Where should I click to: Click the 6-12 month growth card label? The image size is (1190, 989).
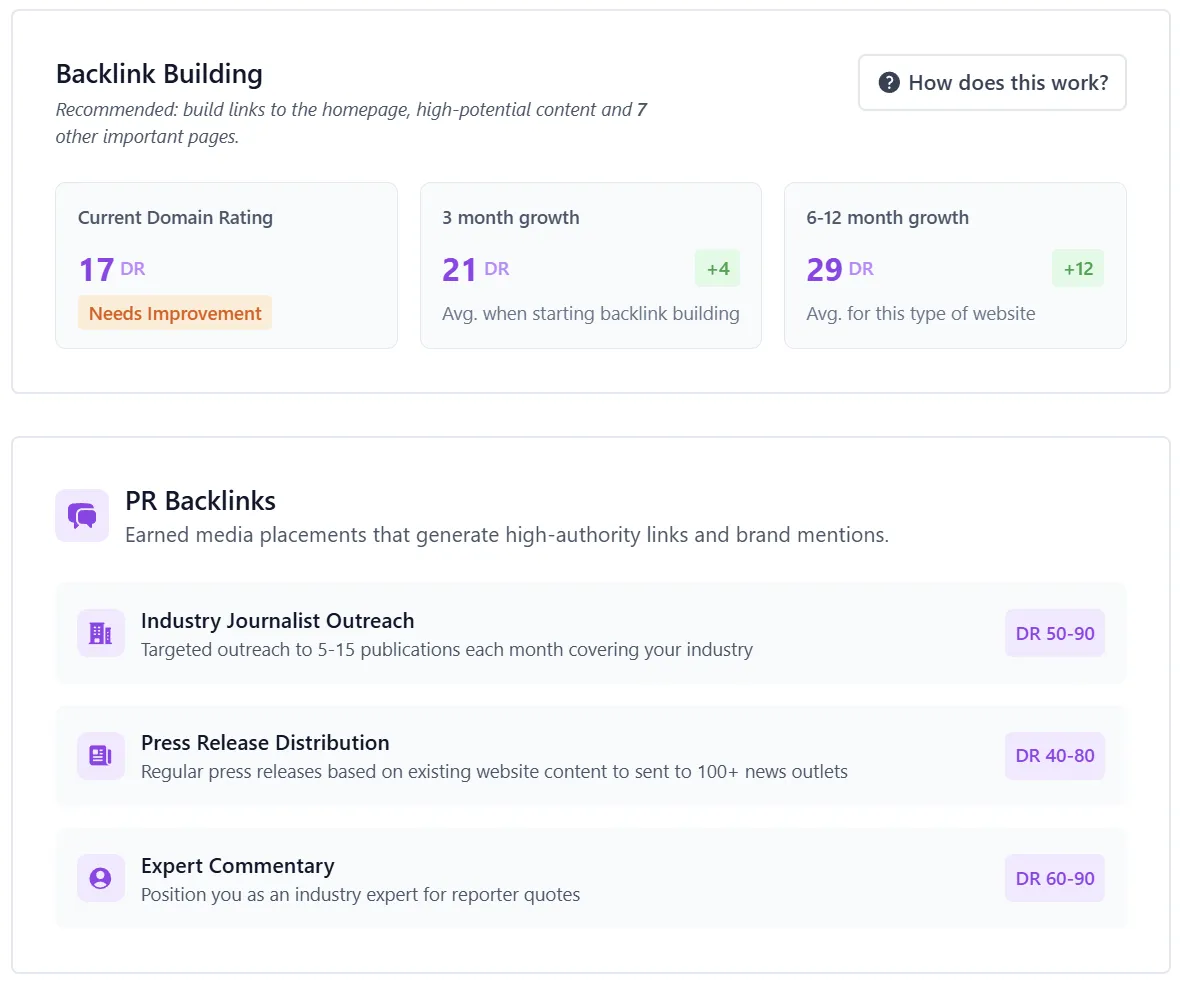coord(887,218)
